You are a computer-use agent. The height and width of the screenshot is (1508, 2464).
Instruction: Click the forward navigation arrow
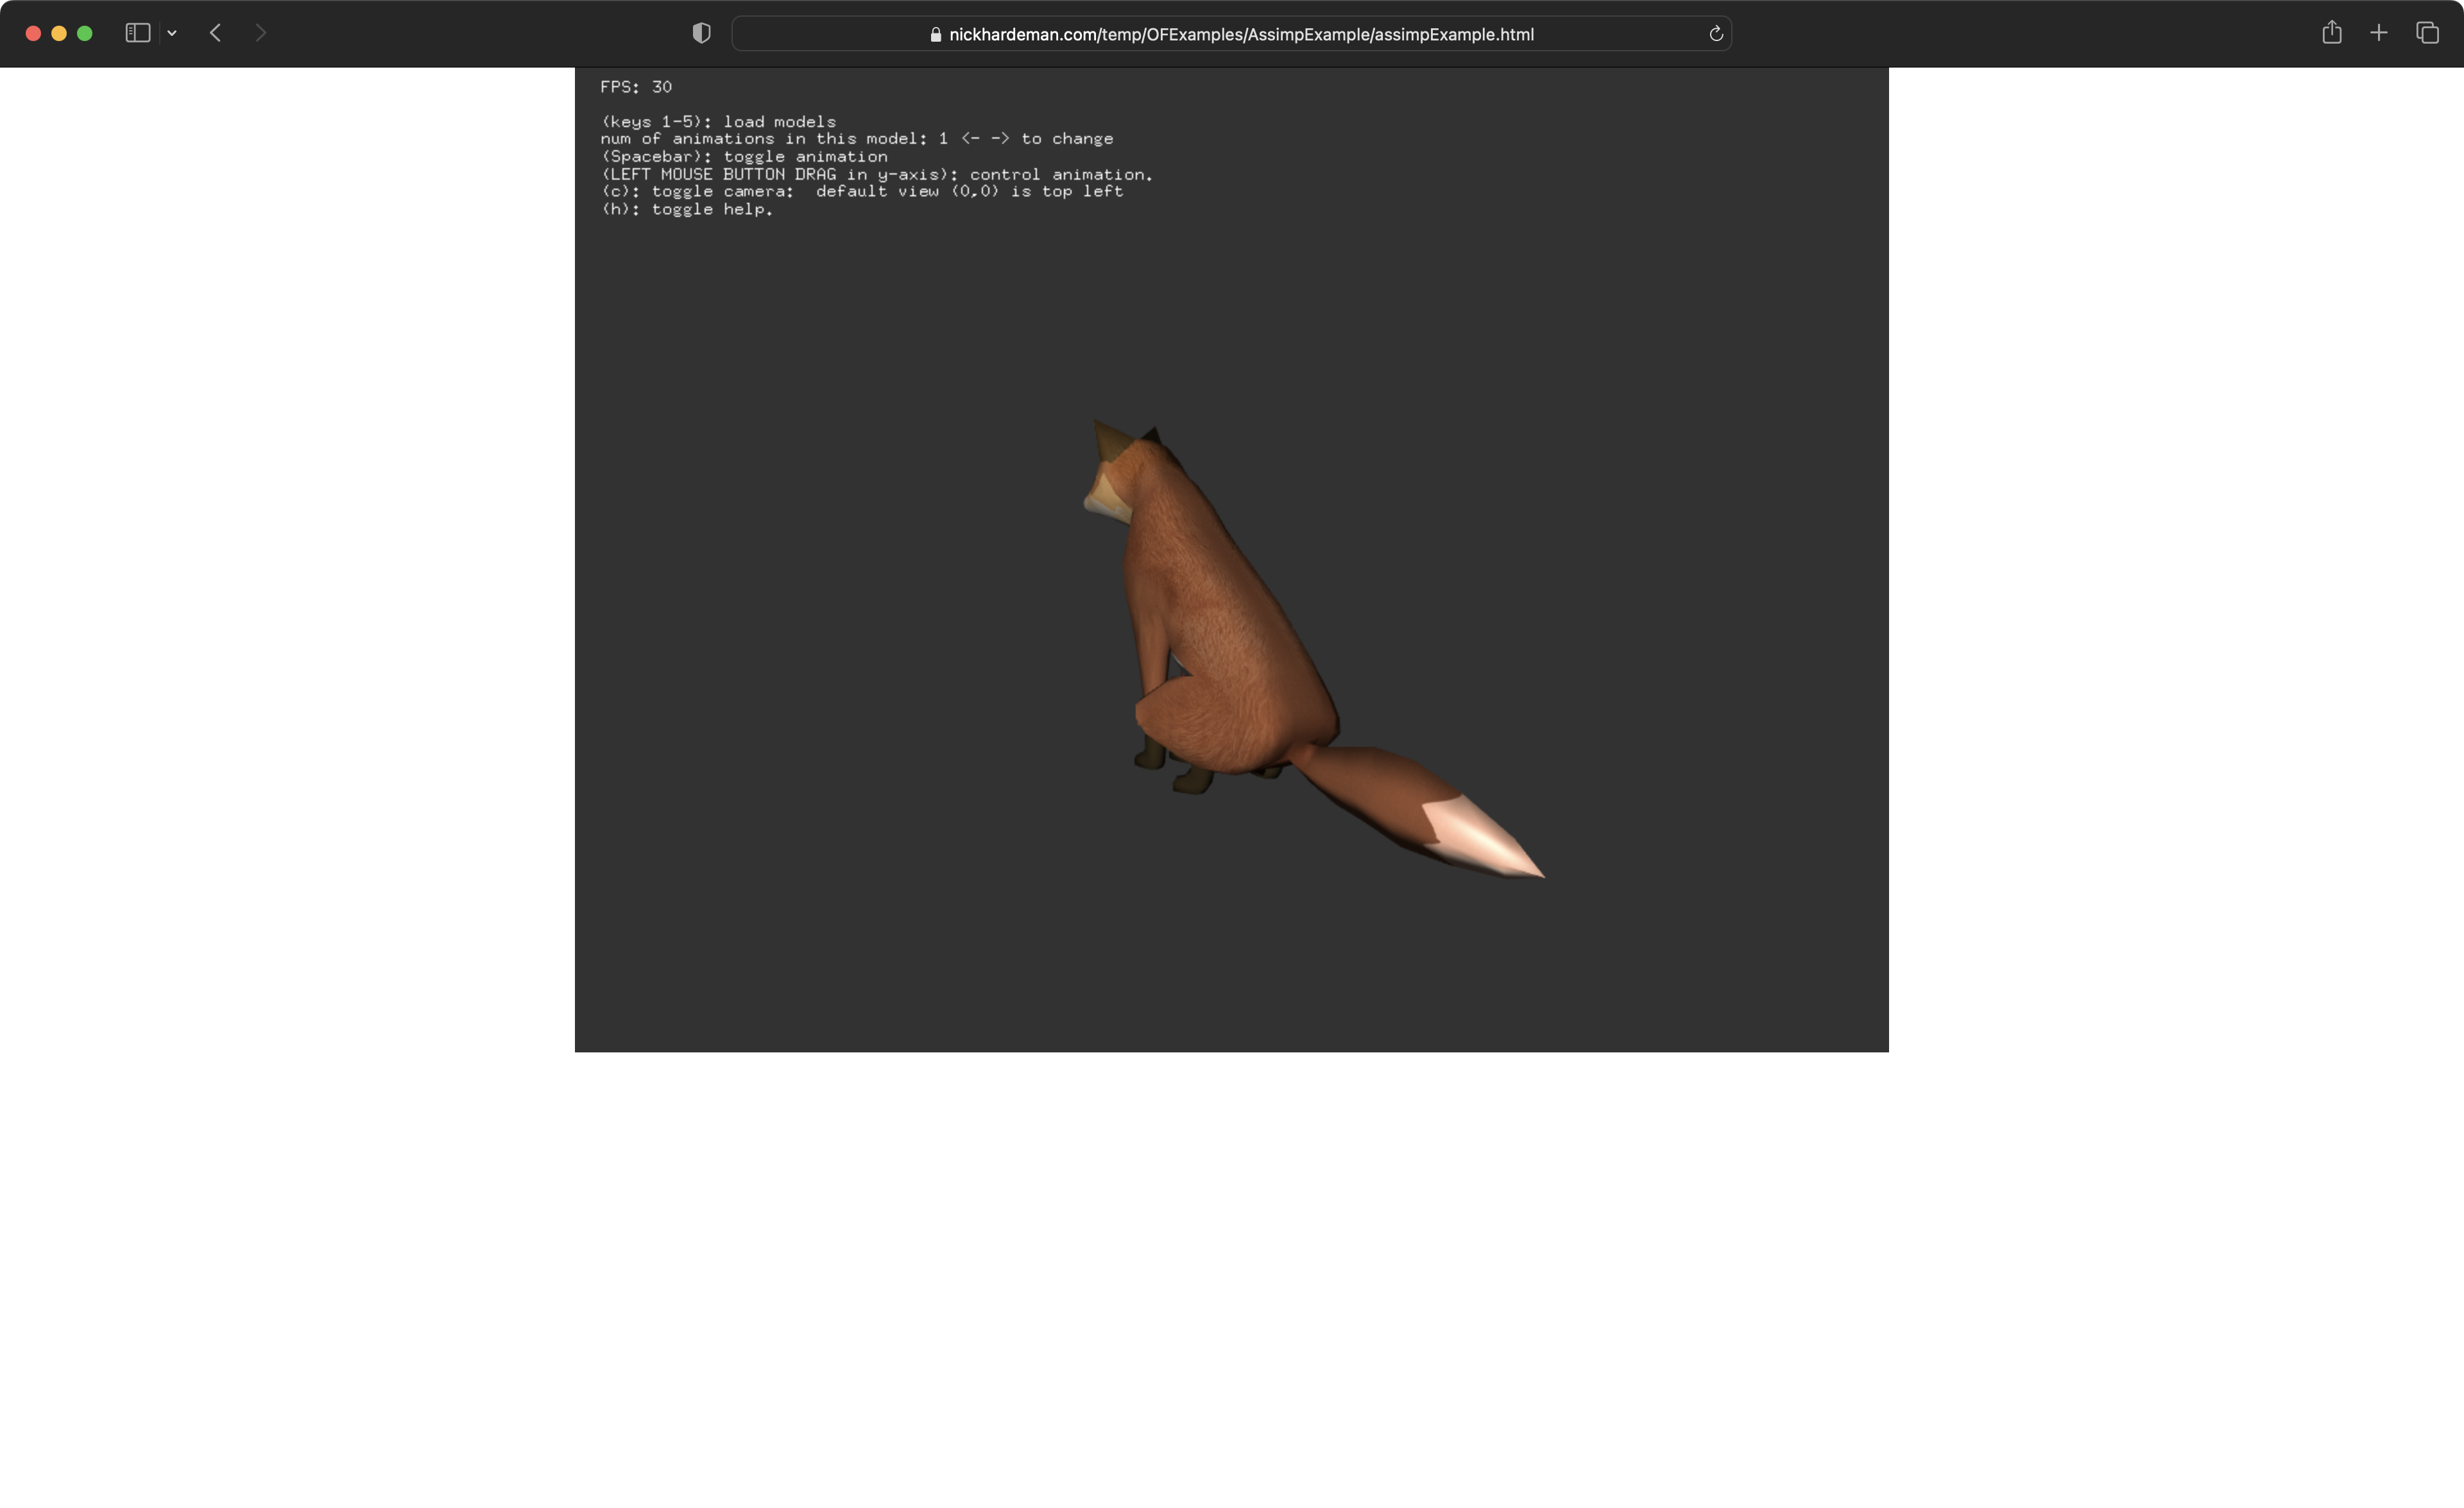point(260,33)
